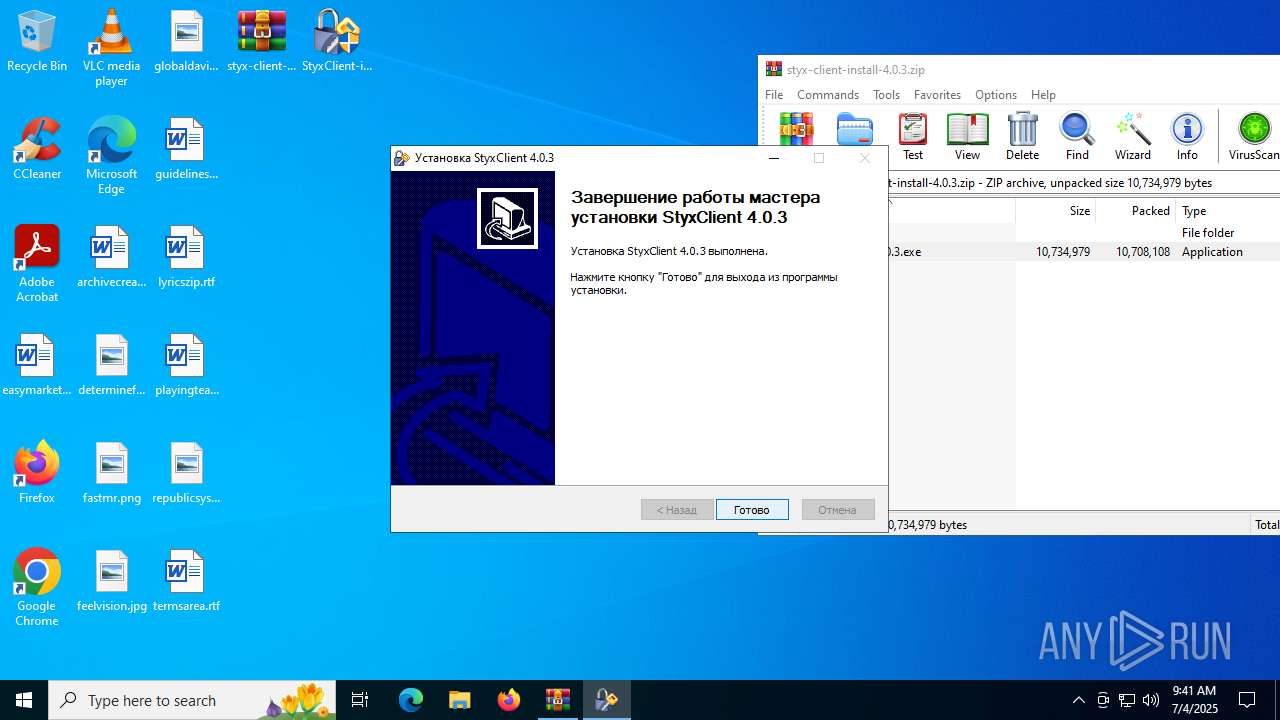This screenshot has height=720, width=1280.
Task: Open volume control in system tray
Action: pos(1151,700)
